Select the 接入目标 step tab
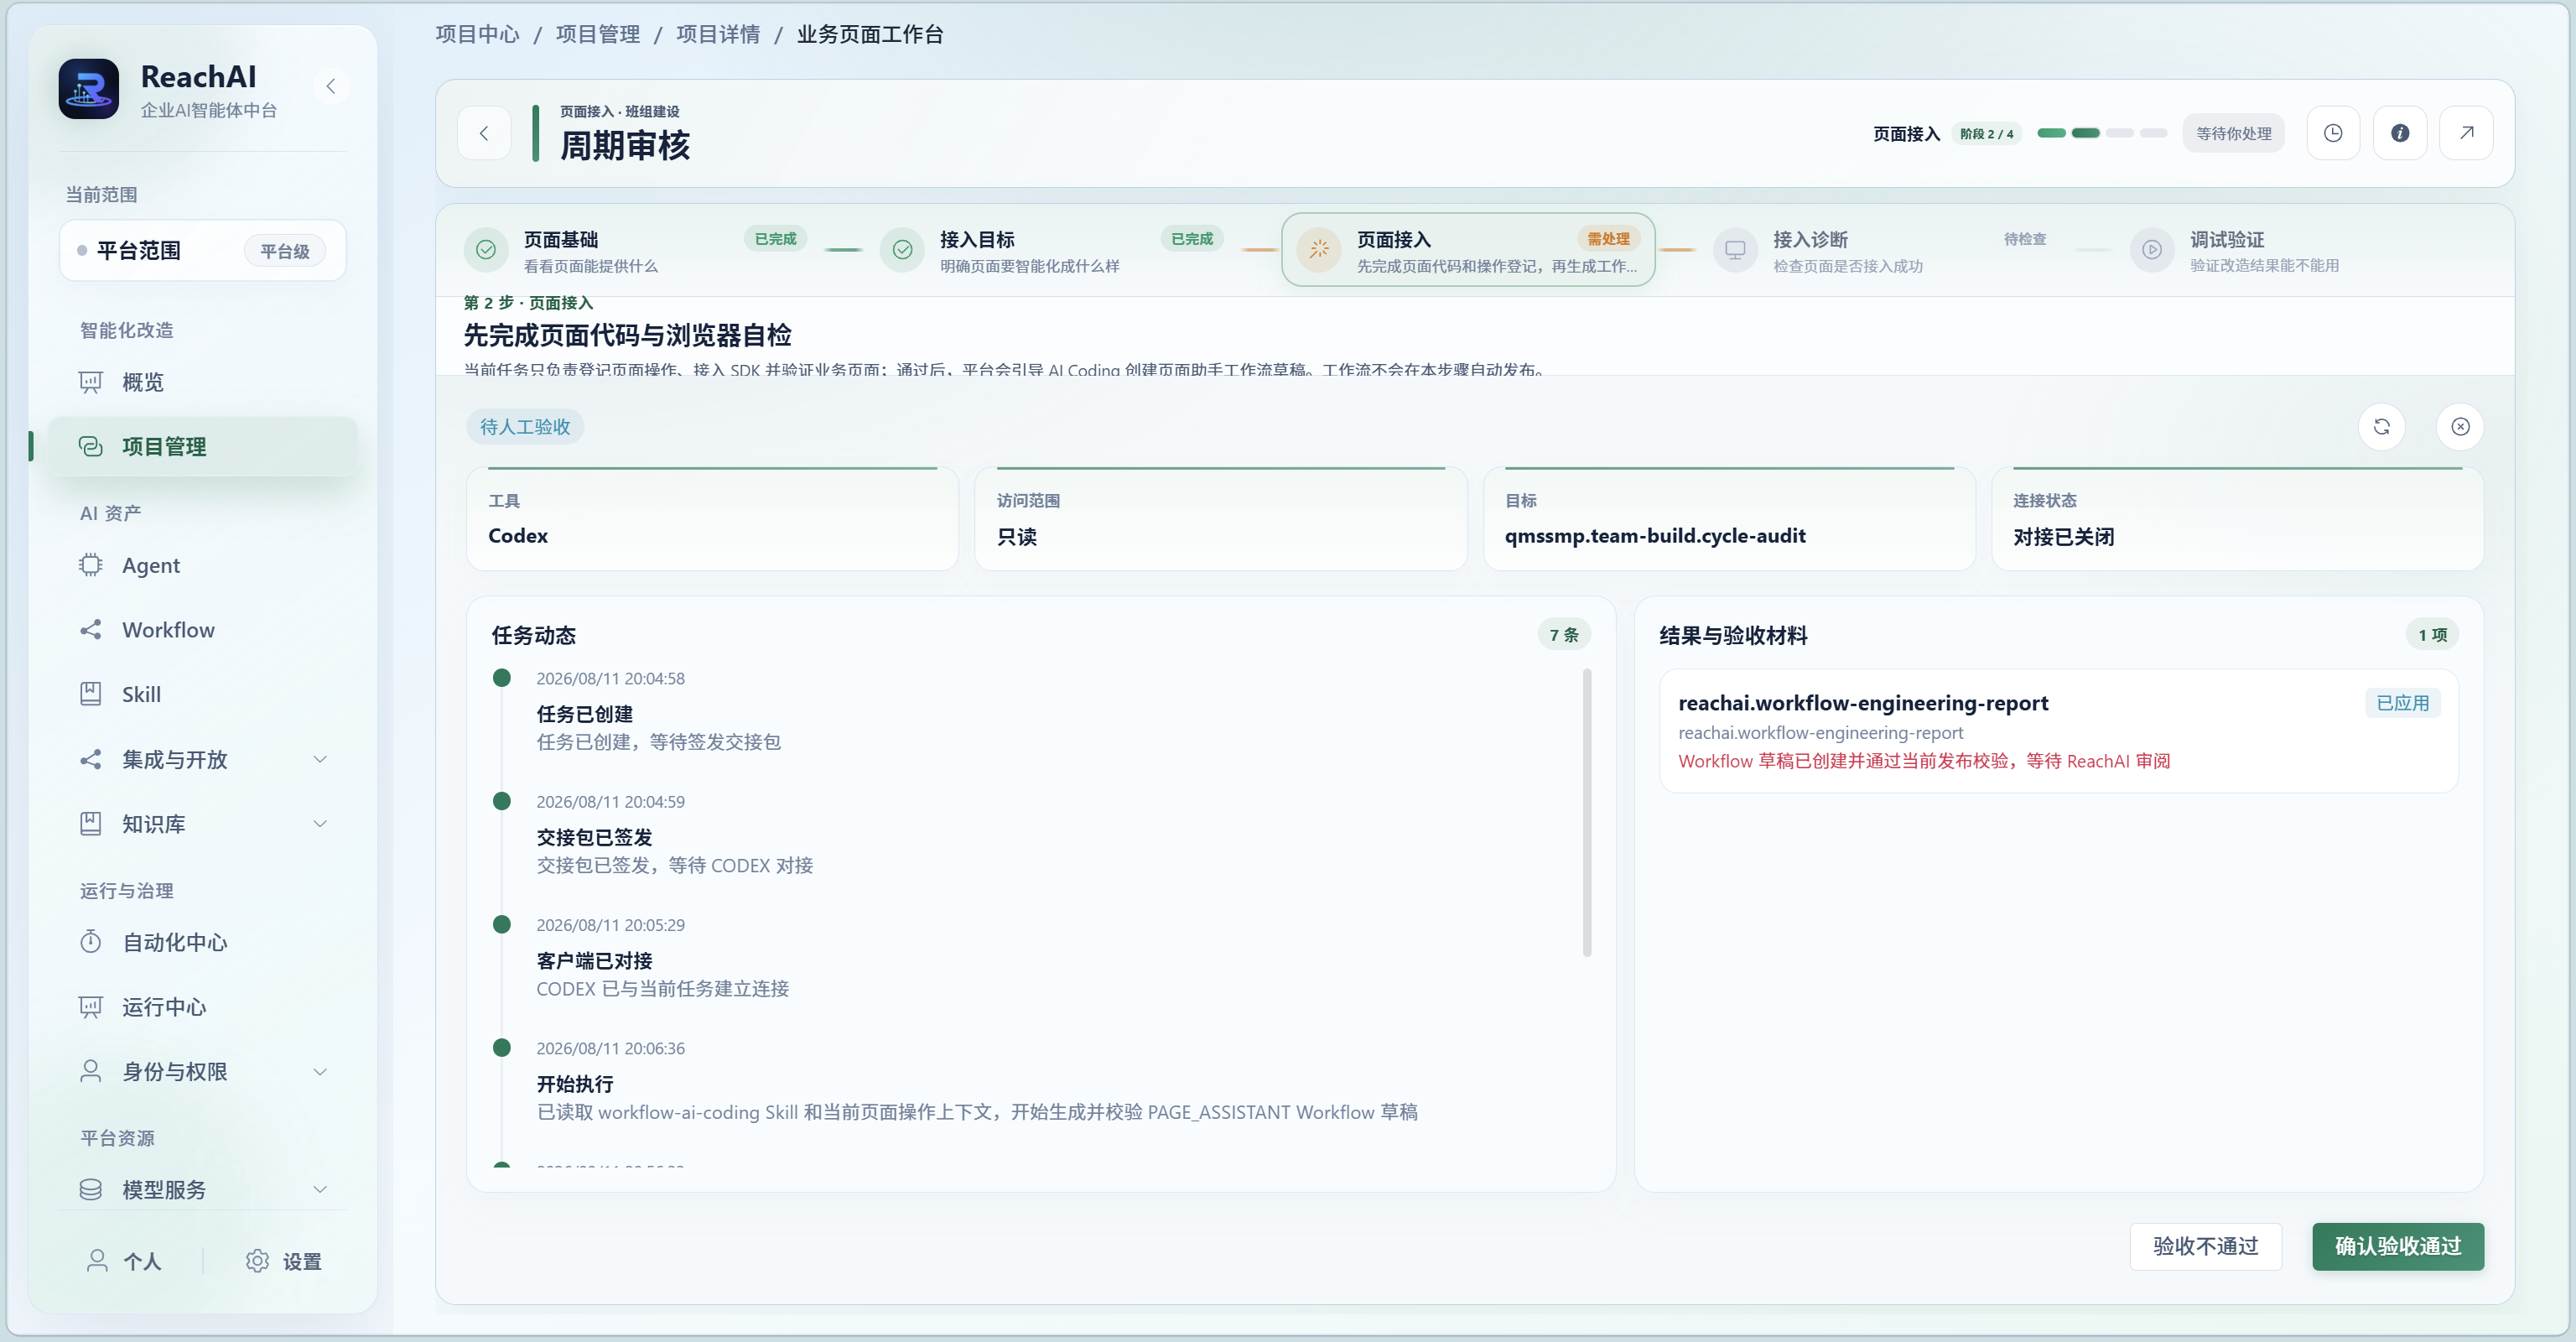The height and width of the screenshot is (1342, 2576). [1052, 250]
